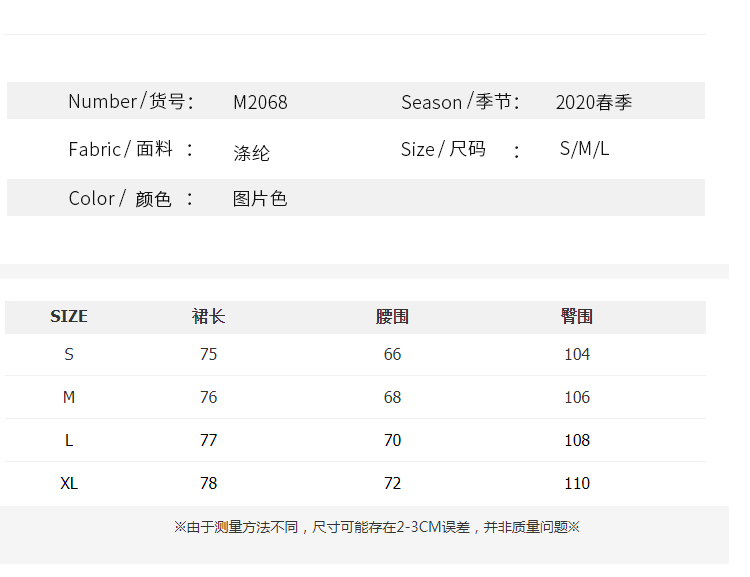Select the Fabric/面料 label
The width and height of the screenshot is (750, 577).
[121, 149]
